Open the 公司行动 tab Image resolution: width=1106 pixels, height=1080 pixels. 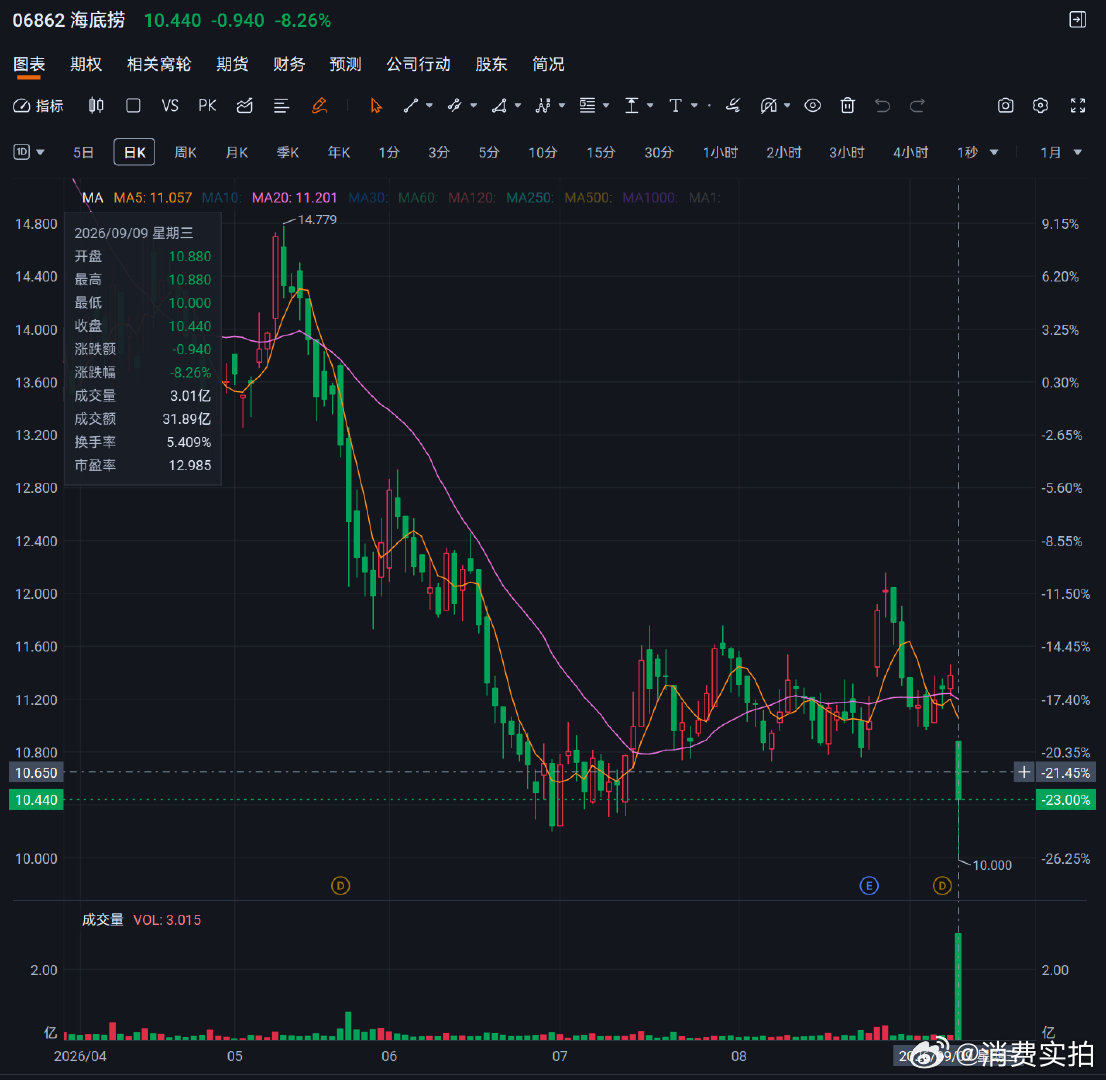[x=418, y=64]
